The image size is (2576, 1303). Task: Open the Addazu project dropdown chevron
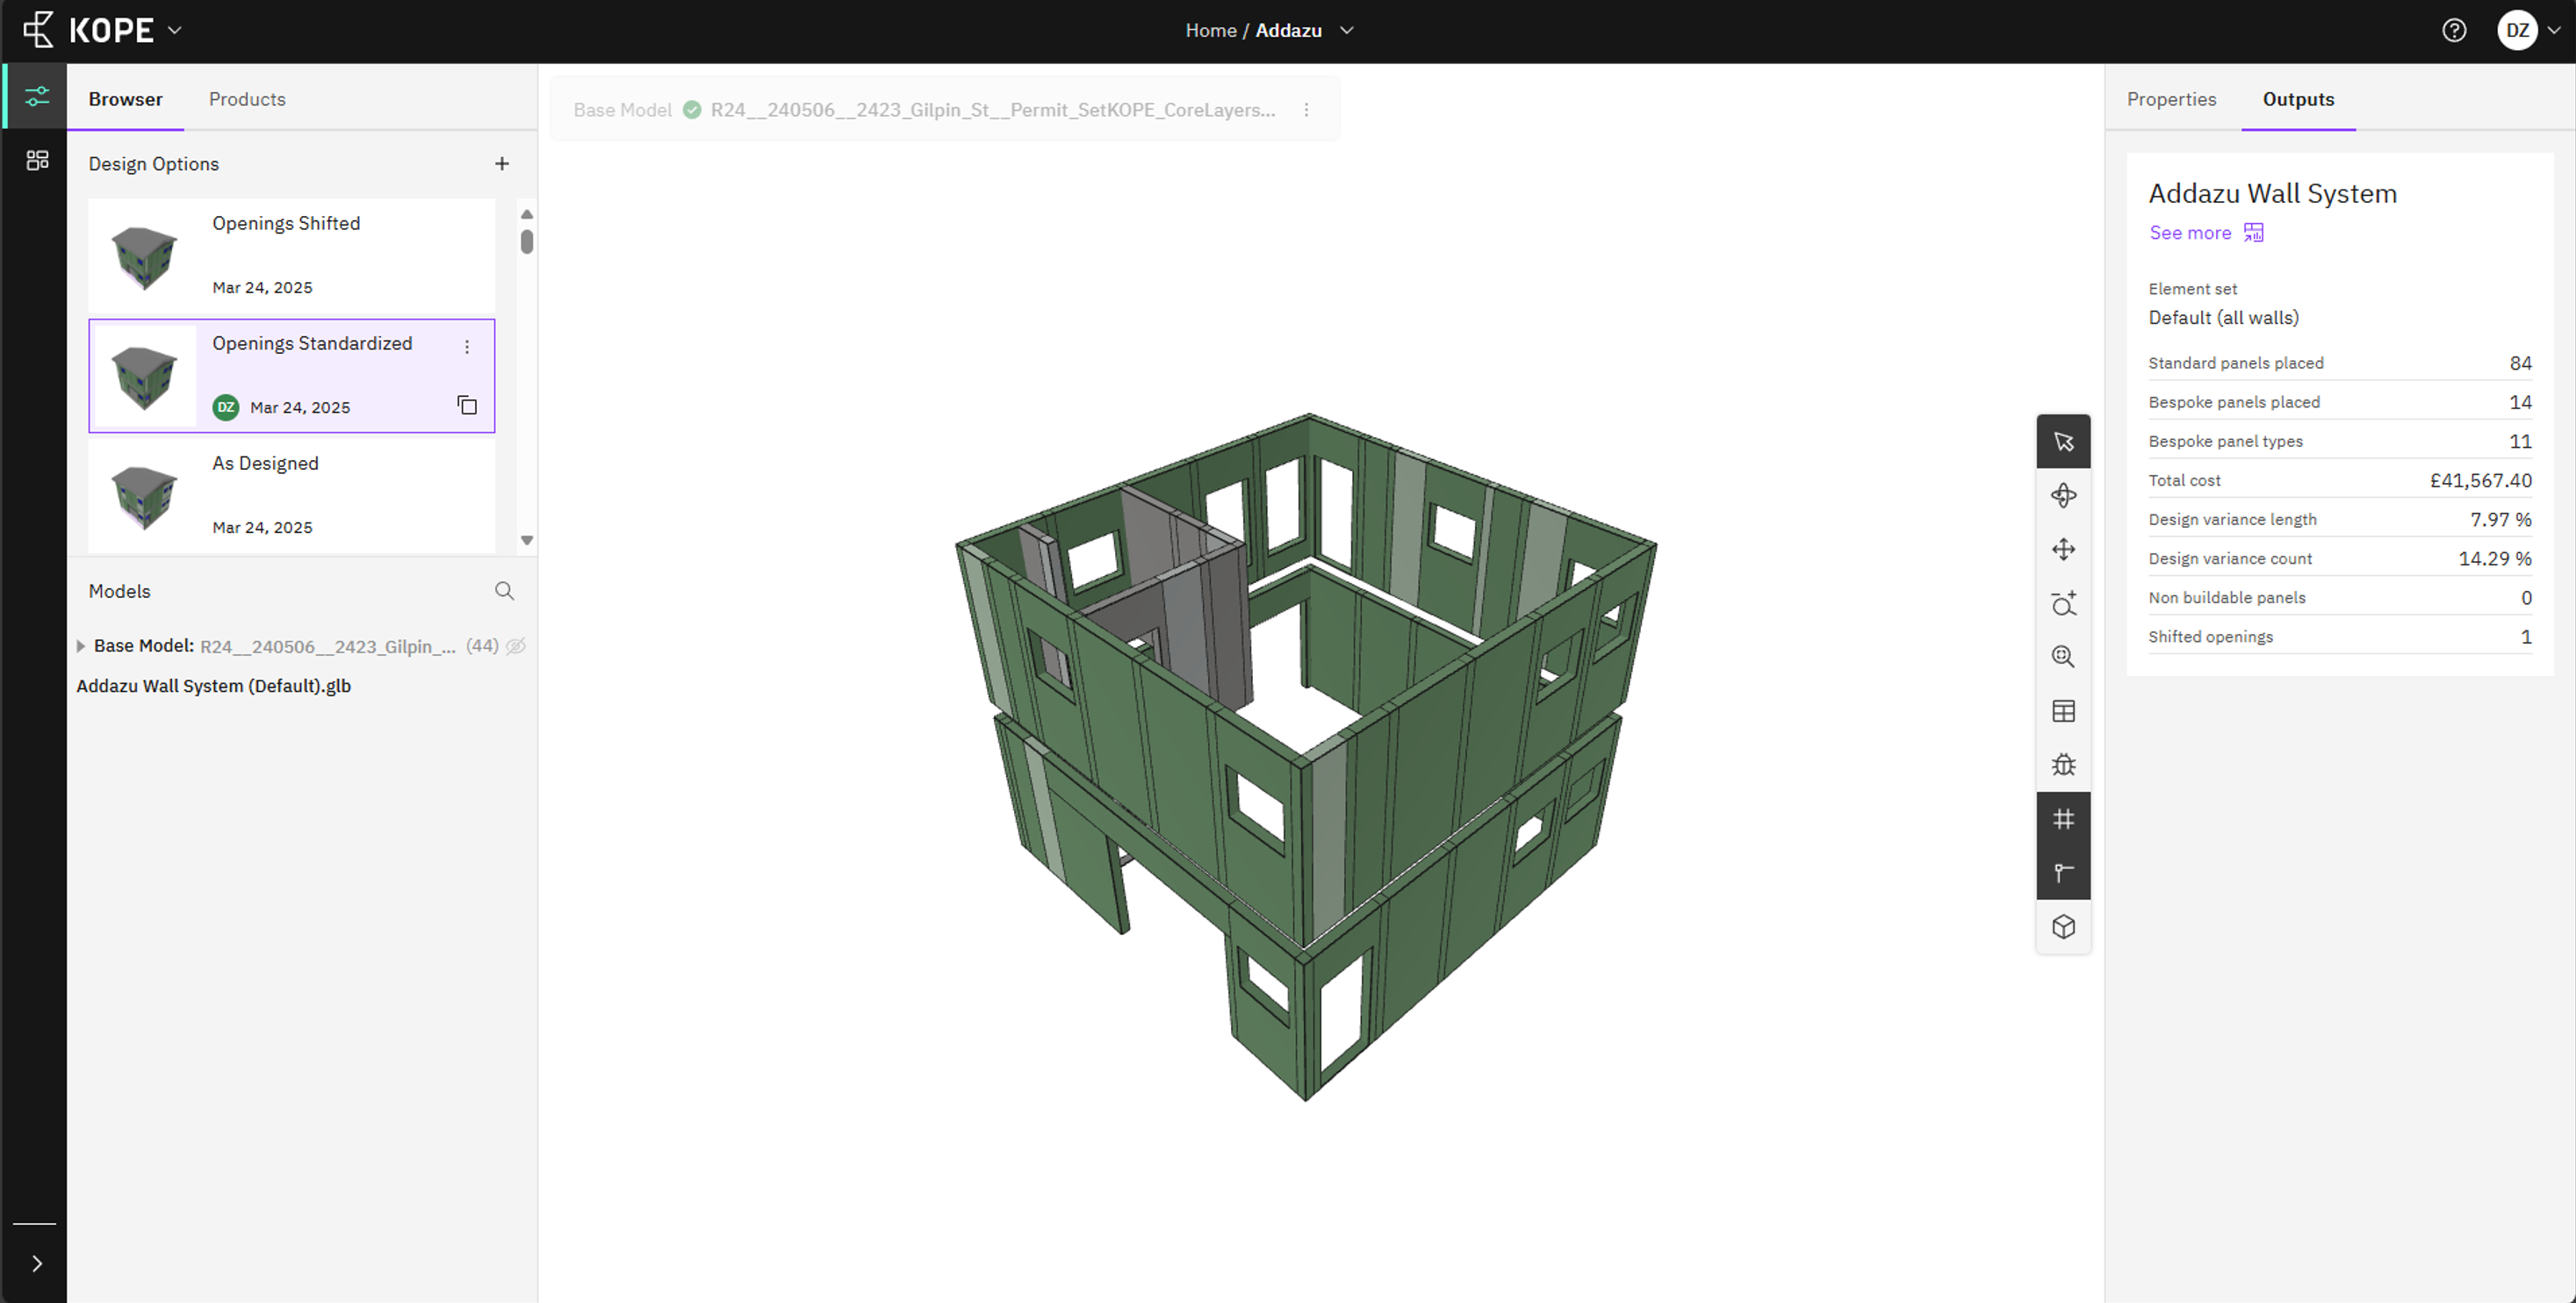(1346, 30)
